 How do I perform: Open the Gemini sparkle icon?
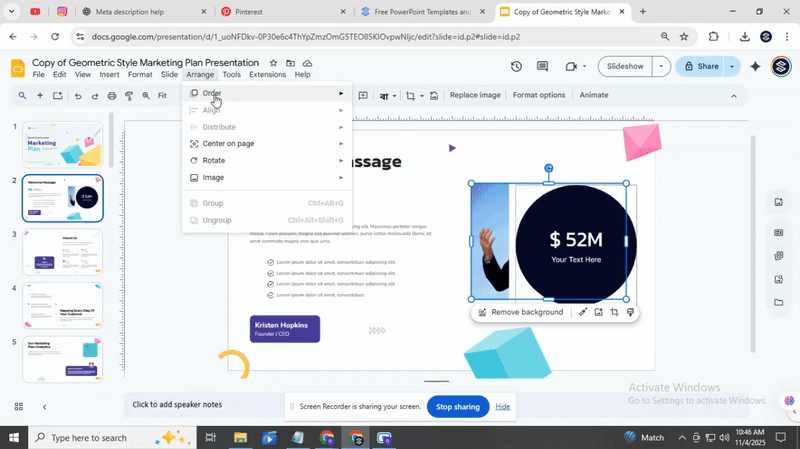click(x=755, y=67)
